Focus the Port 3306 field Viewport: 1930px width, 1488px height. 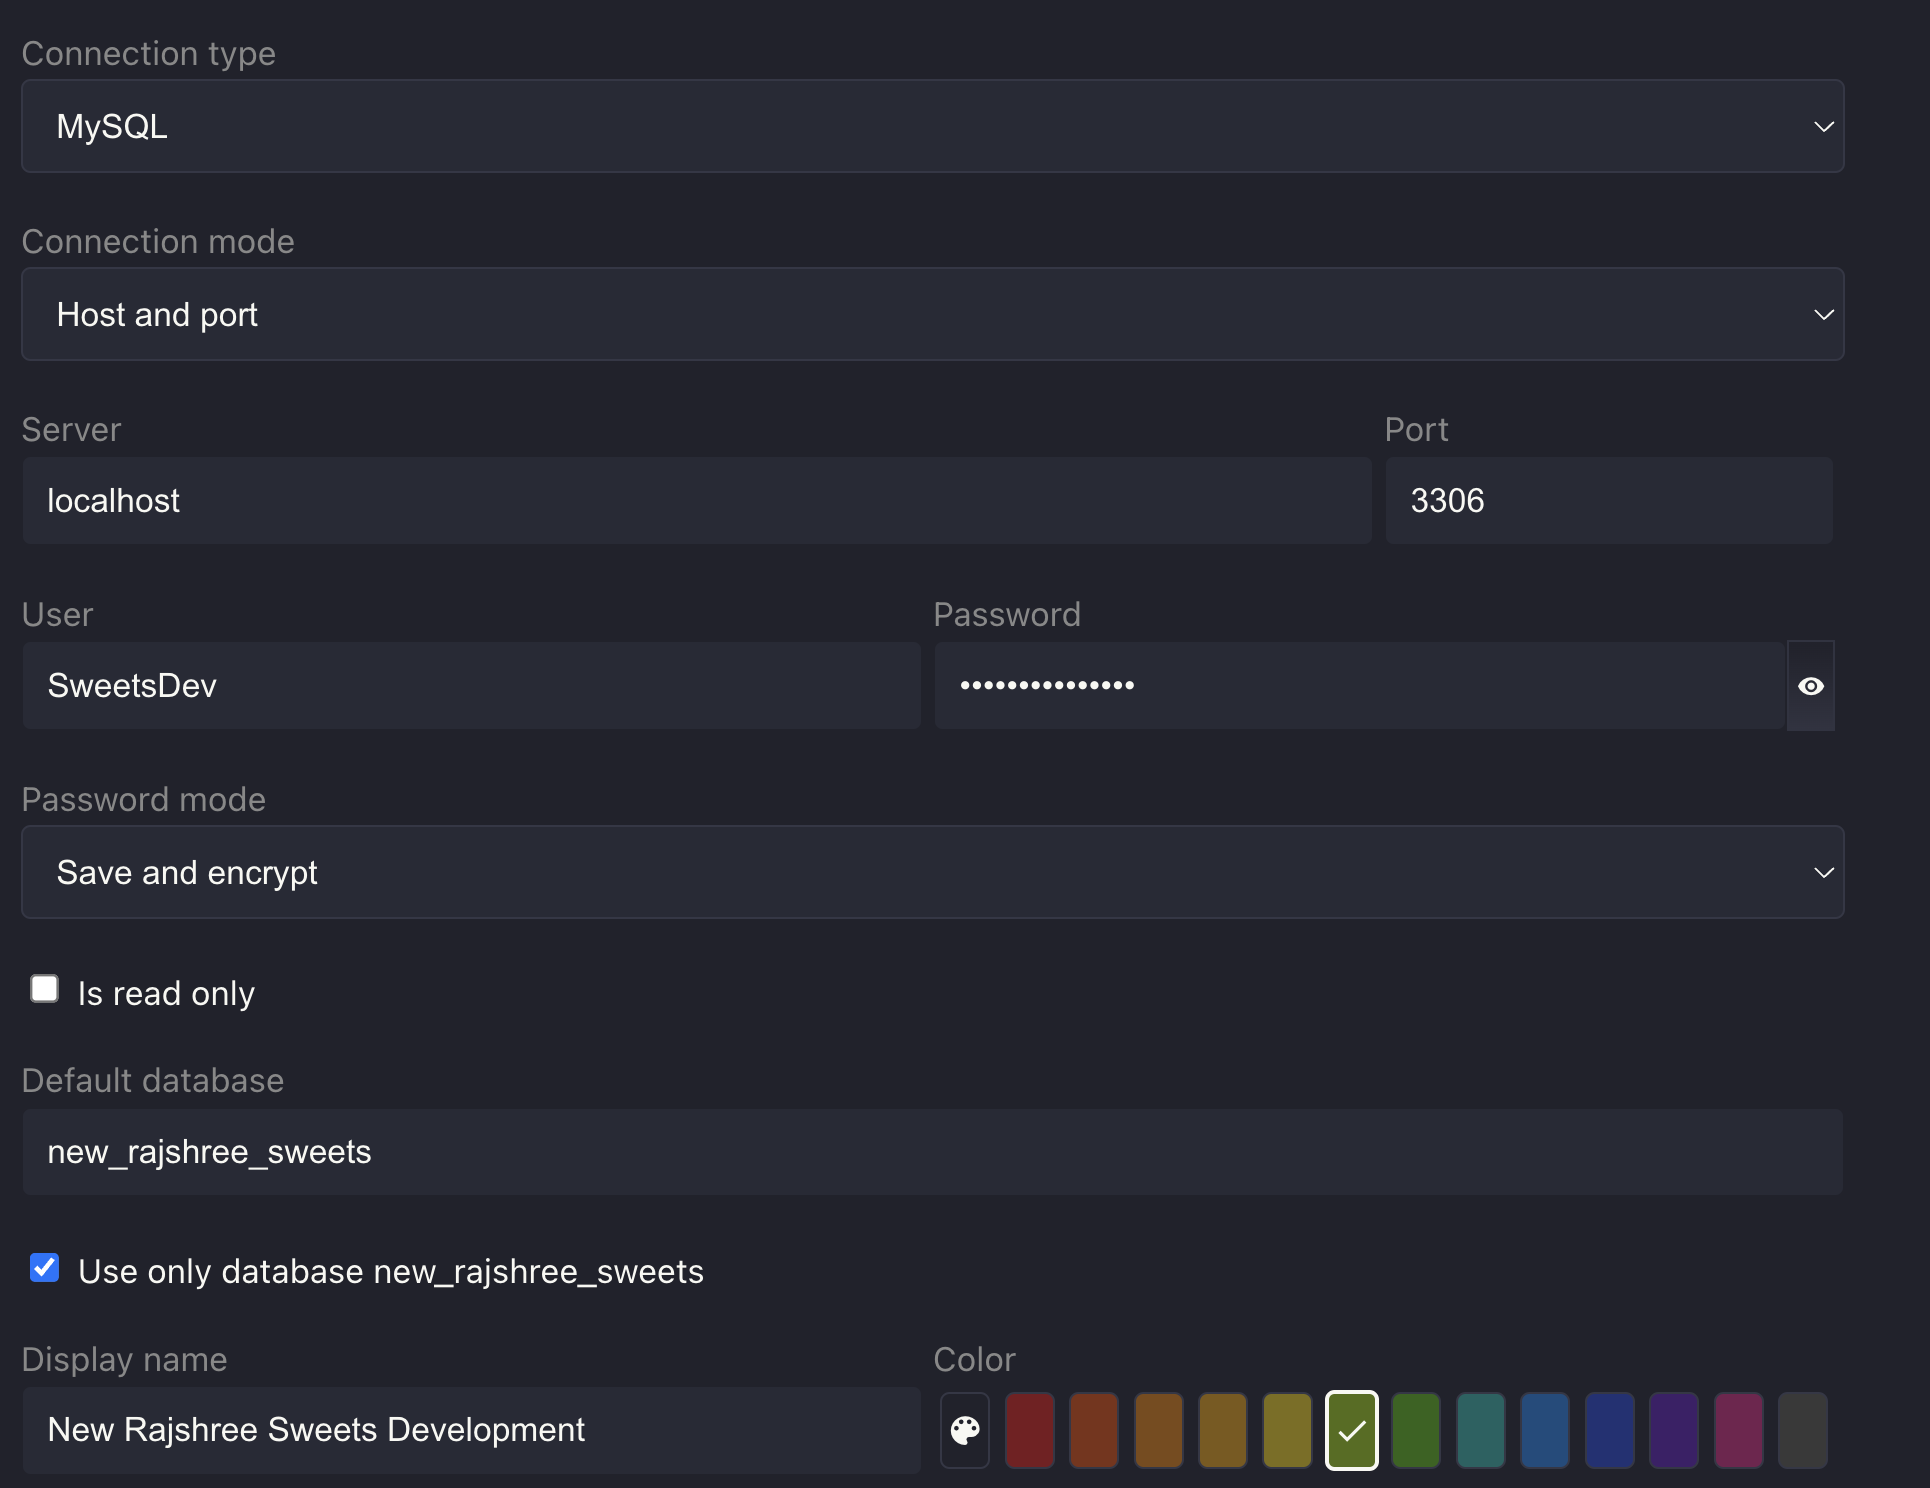point(1608,501)
